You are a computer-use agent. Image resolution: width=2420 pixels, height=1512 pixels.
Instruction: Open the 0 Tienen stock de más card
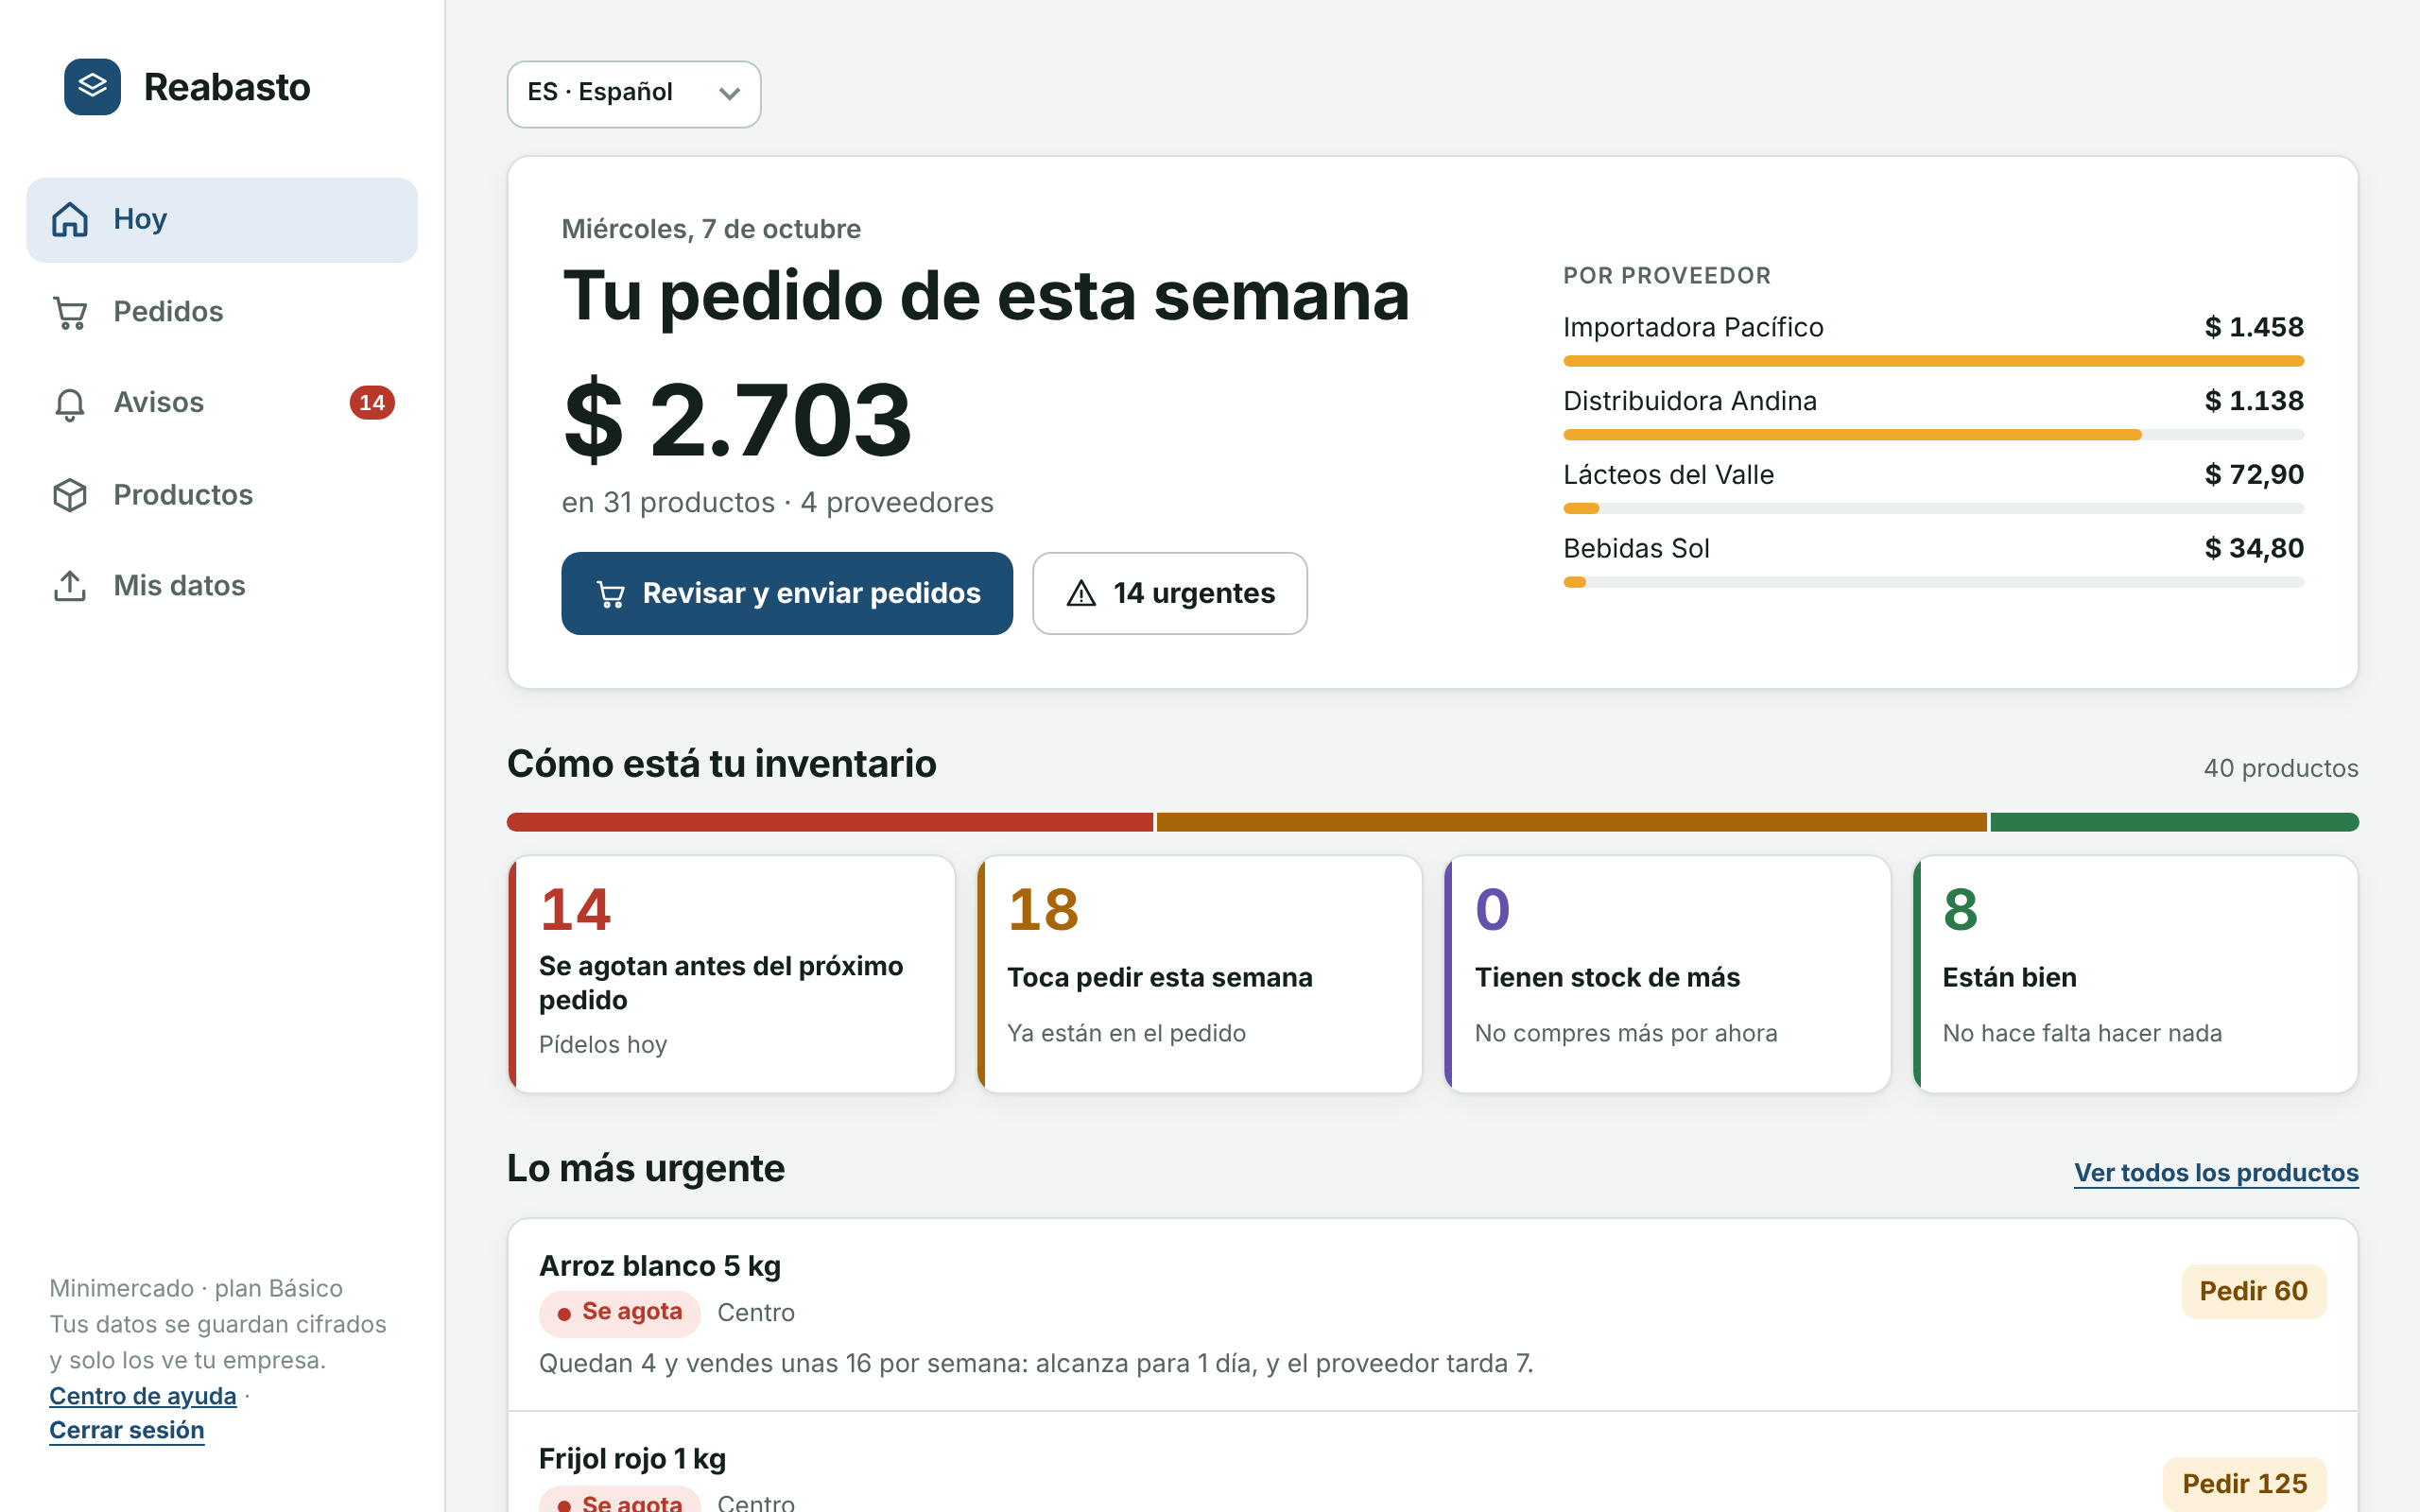point(1667,974)
